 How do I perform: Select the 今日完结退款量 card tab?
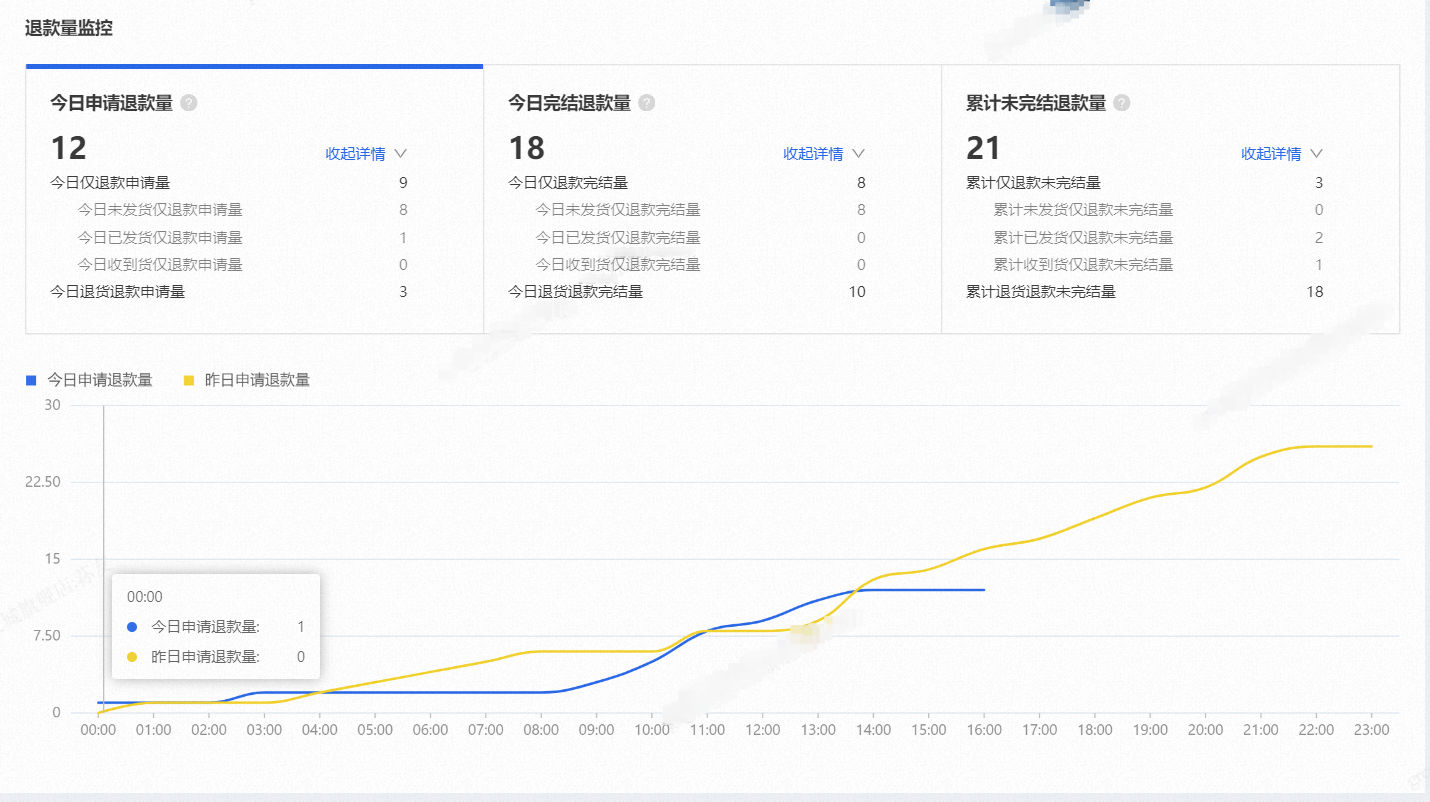(713, 199)
